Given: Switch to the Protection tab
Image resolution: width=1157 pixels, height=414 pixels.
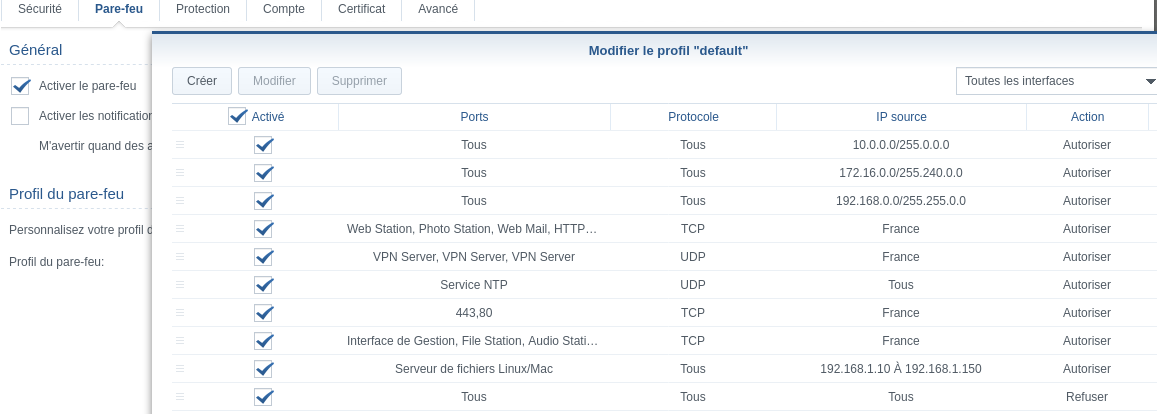Looking at the screenshot, I should point(203,9).
